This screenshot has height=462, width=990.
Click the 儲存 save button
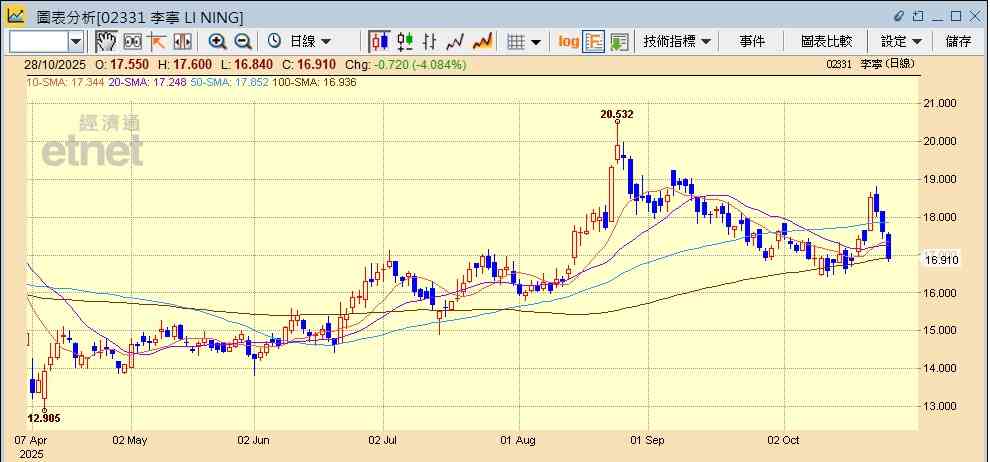[958, 41]
